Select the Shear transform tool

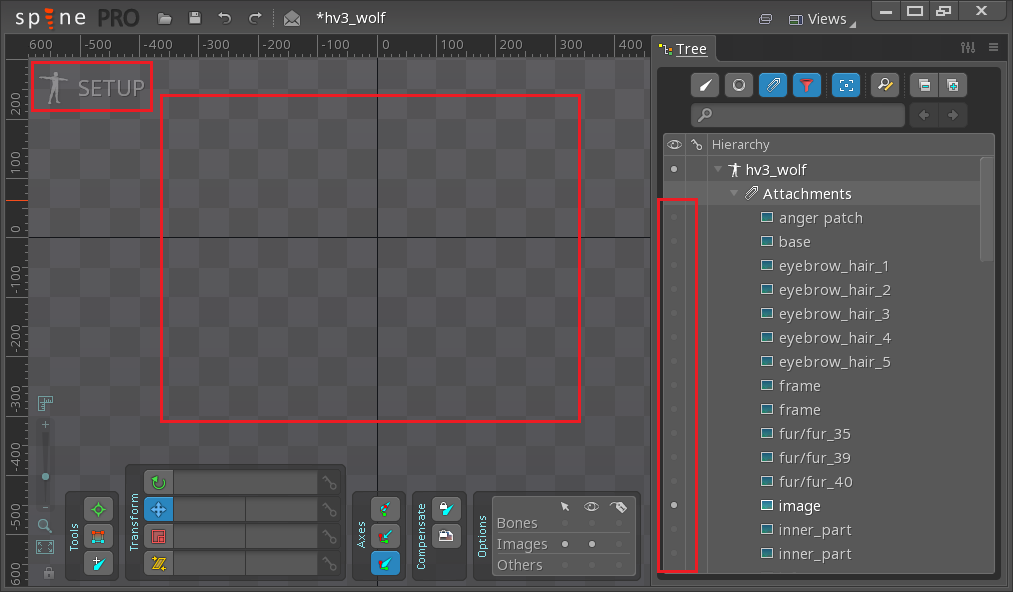pyautogui.click(x=158, y=564)
